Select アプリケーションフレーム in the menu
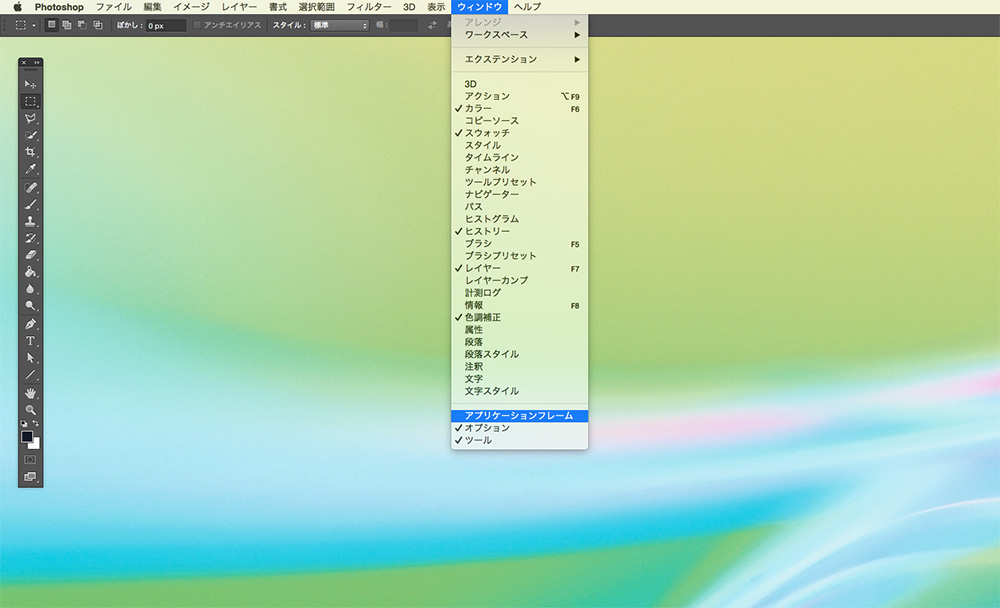The image size is (1000, 608). coord(519,415)
